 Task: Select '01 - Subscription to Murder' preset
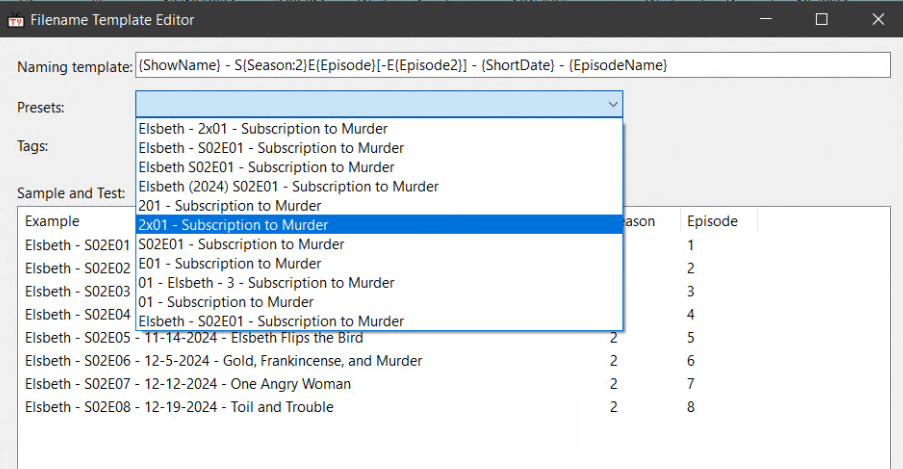click(x=226, y=302)
